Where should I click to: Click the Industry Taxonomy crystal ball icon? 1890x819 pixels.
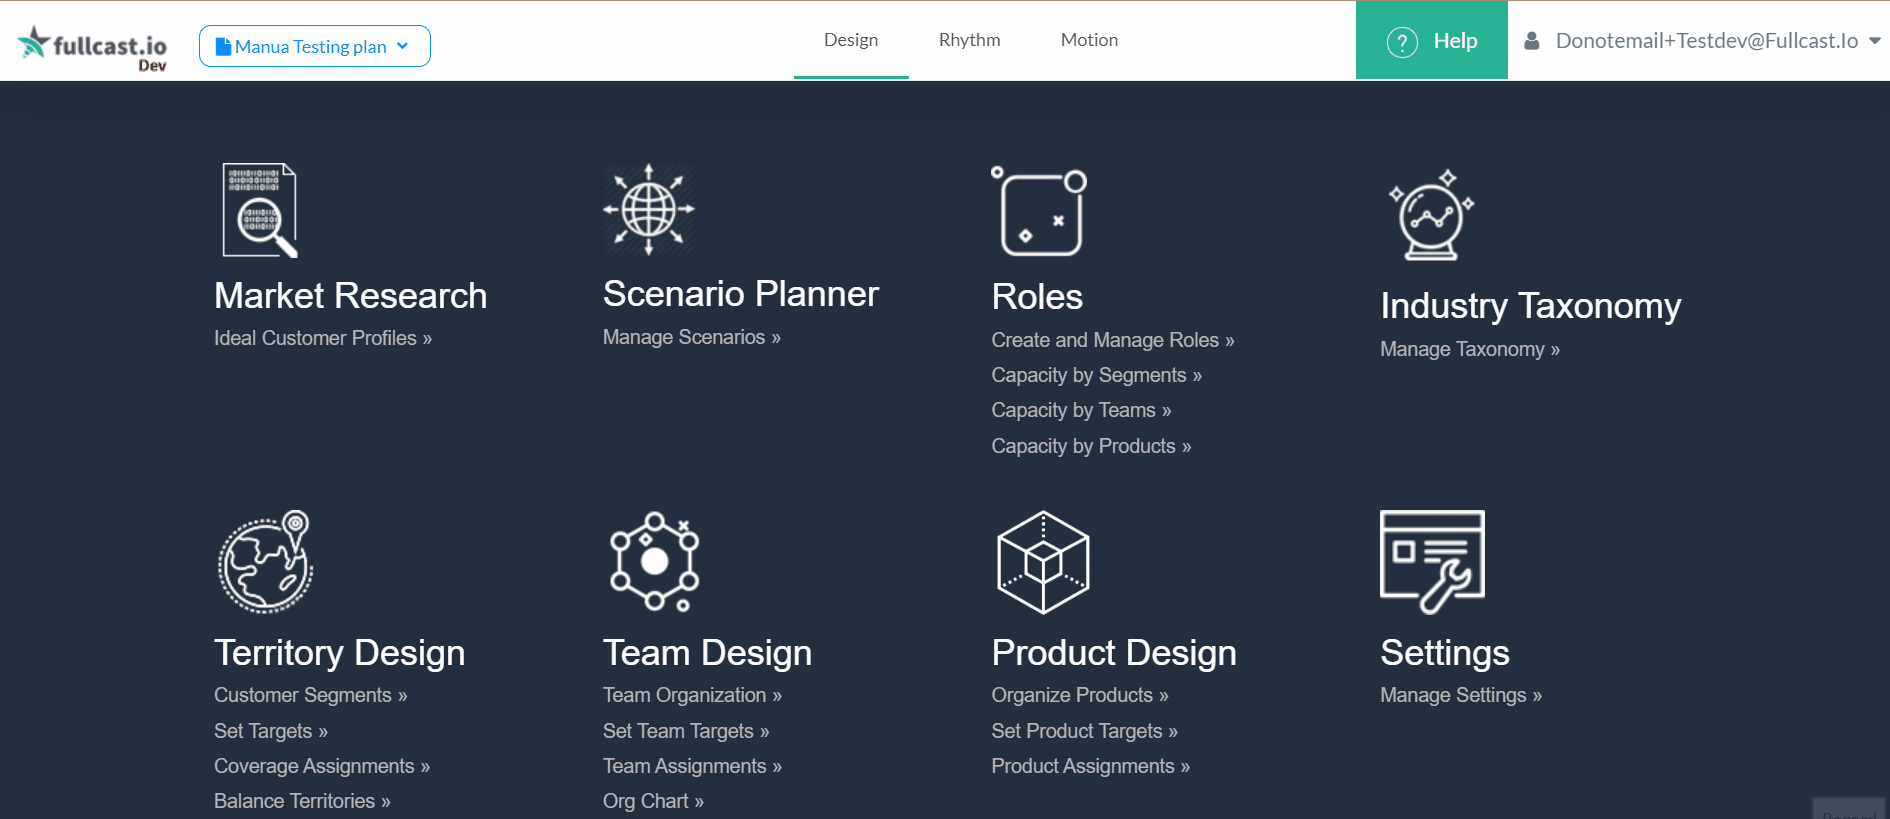pos(1431,215)
